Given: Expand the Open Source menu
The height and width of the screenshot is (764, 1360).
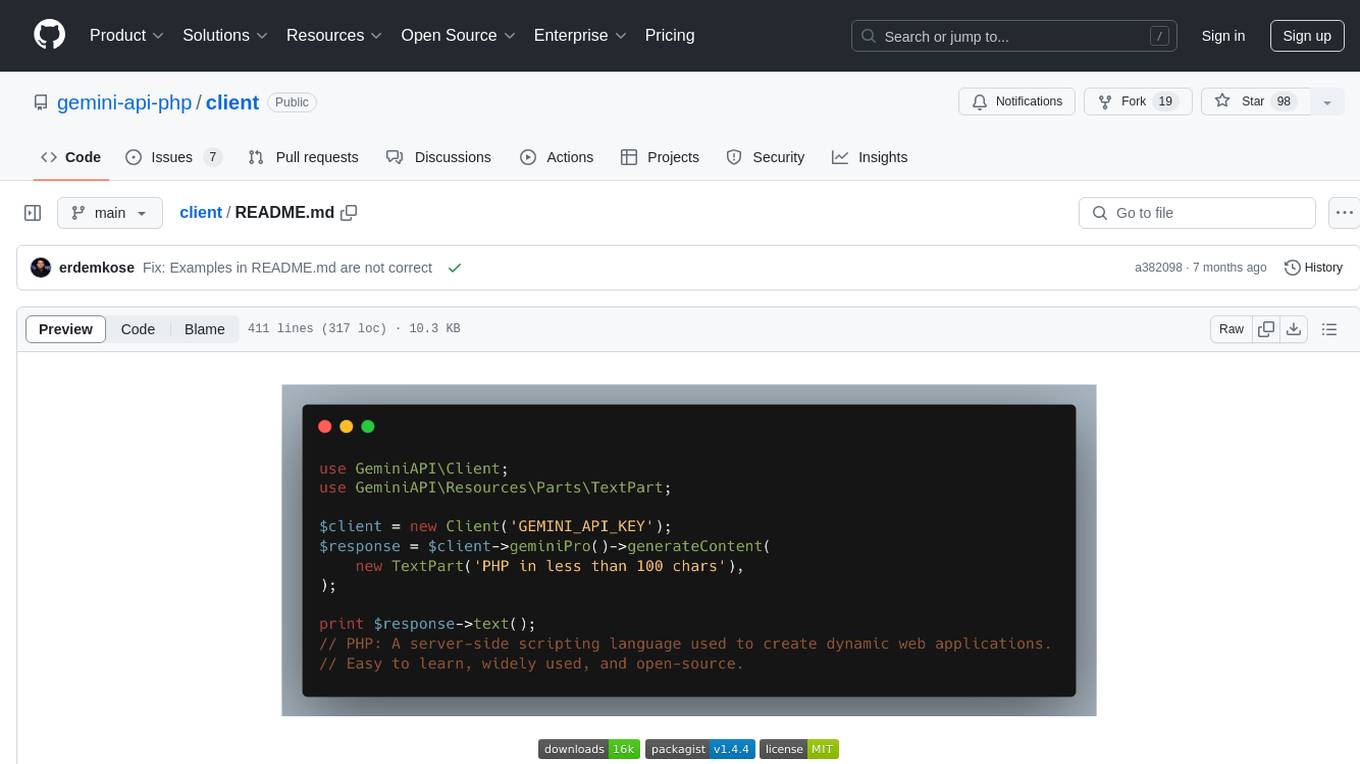Looking at the screenshot, I should click(458, 35).
